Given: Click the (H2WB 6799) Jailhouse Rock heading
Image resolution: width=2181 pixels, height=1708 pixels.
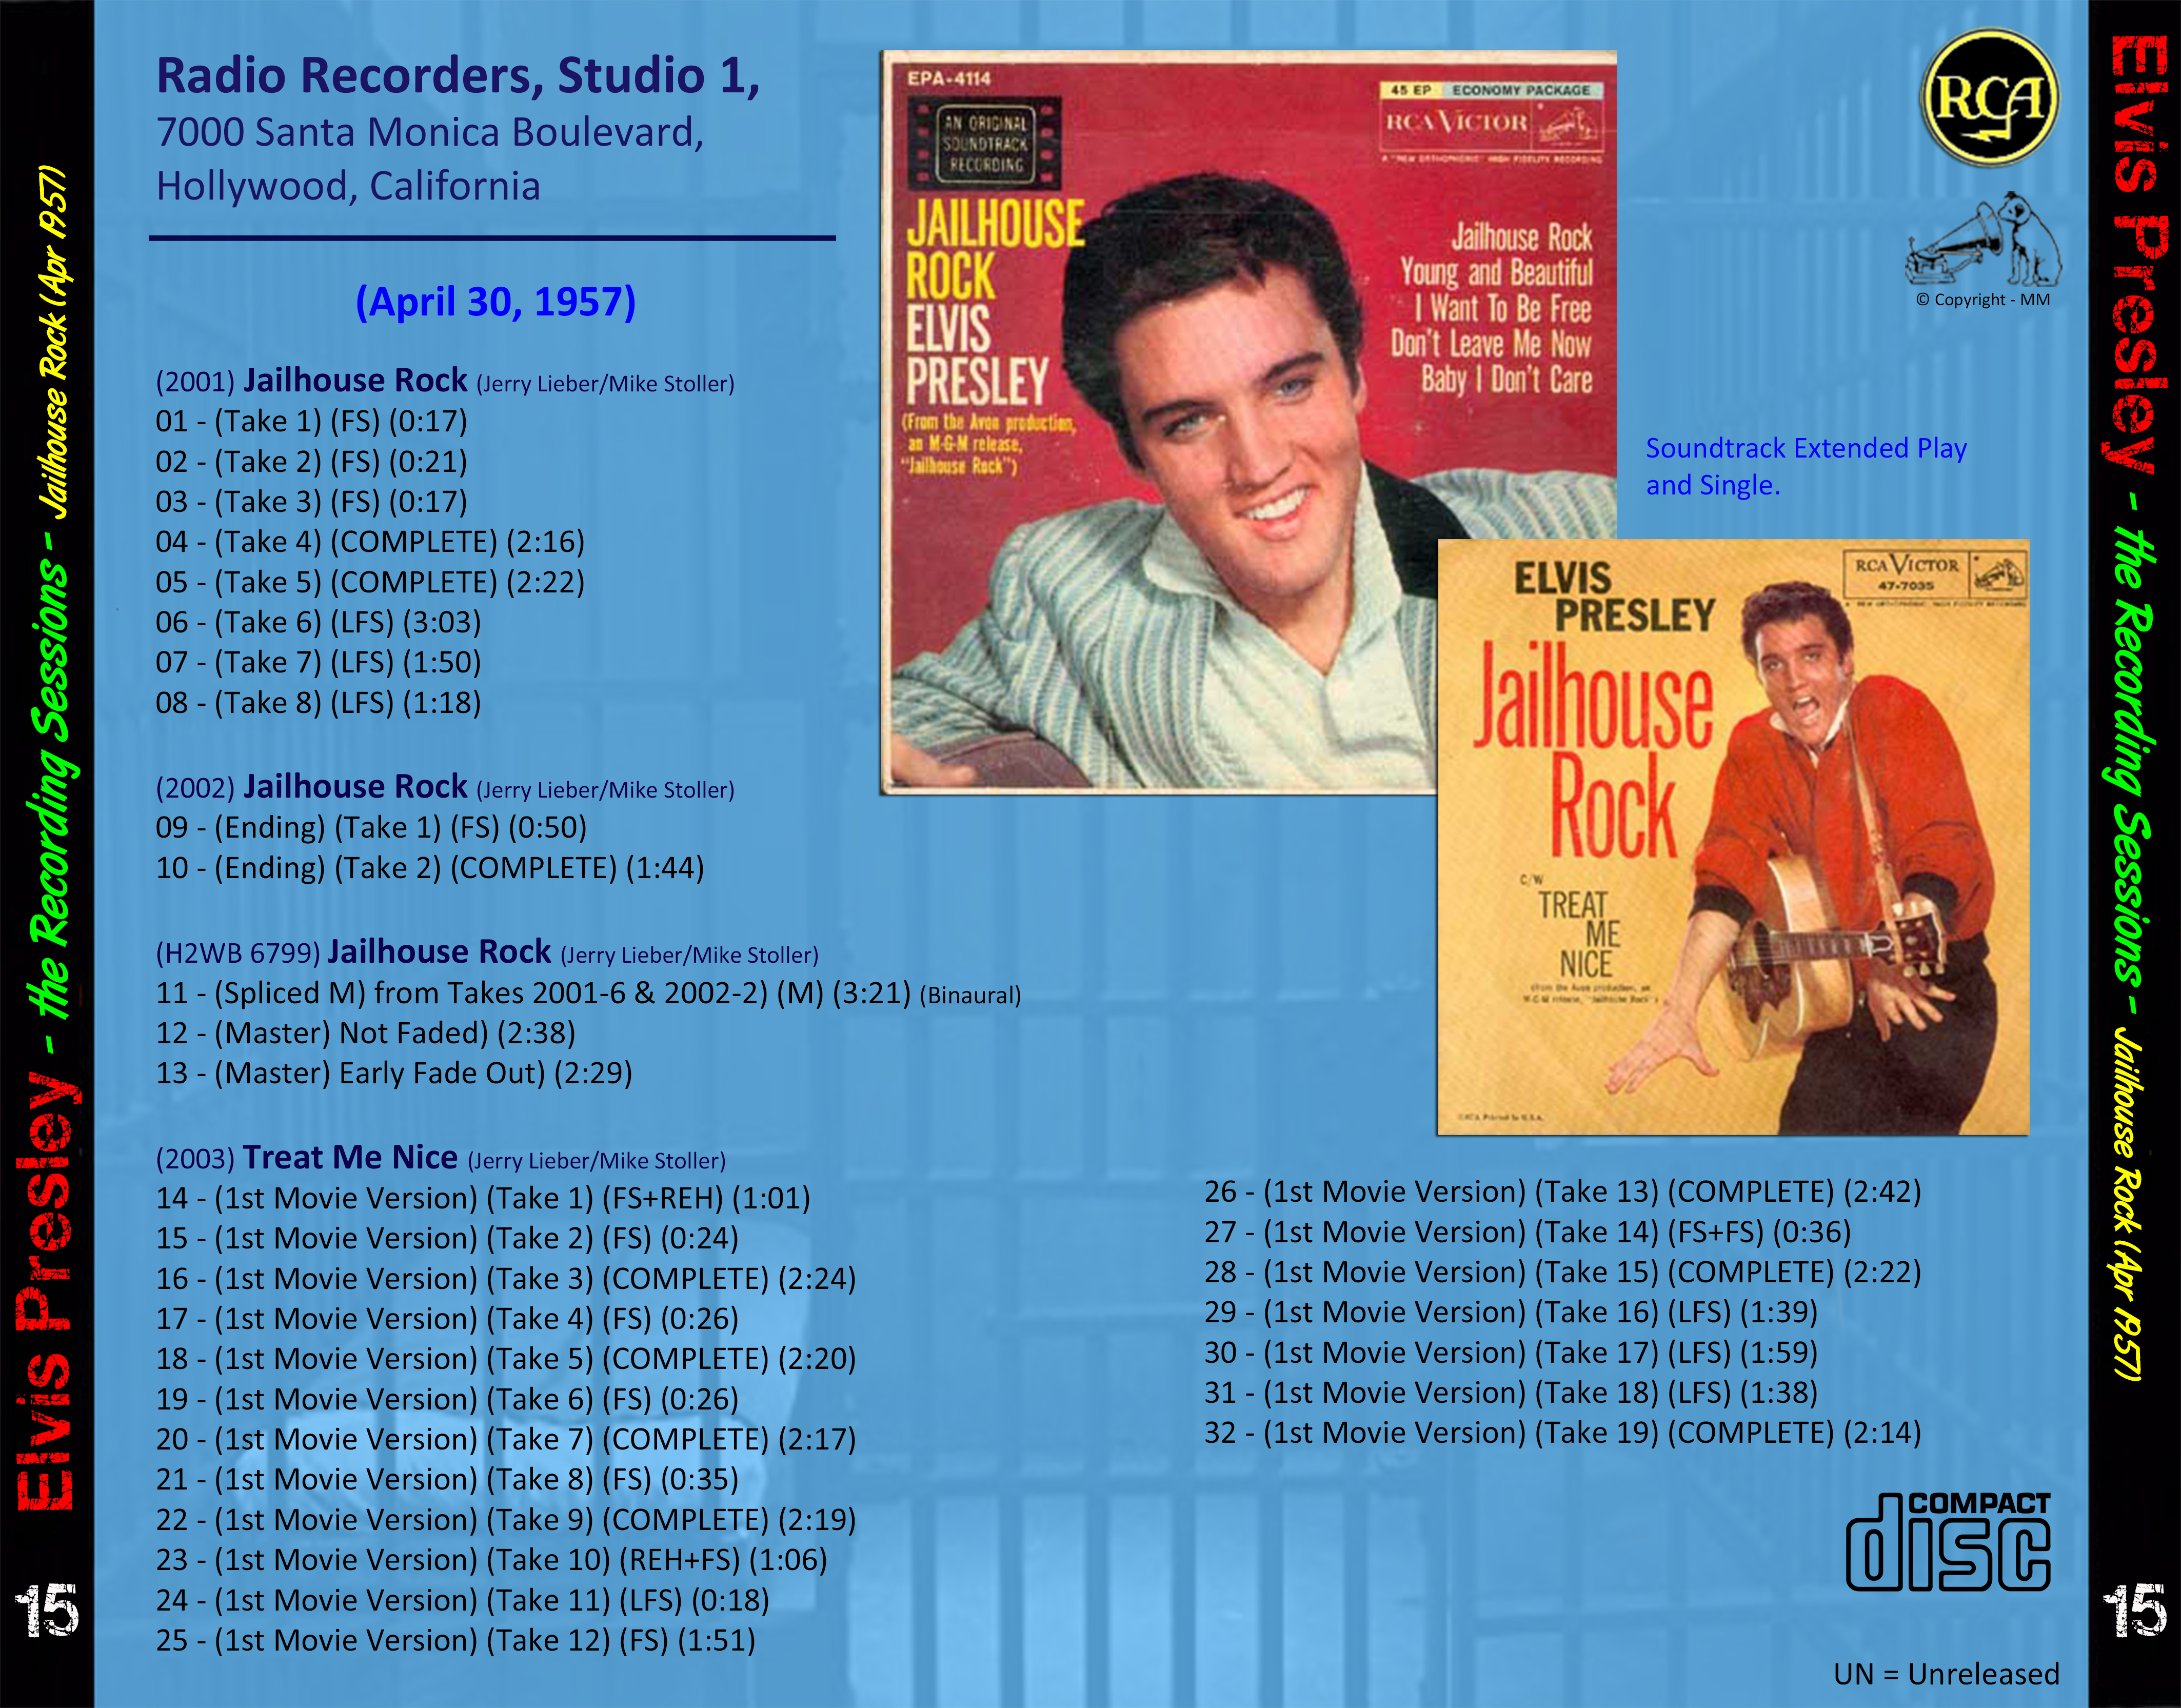Looking at the screenshot, I should pos(487,952).
